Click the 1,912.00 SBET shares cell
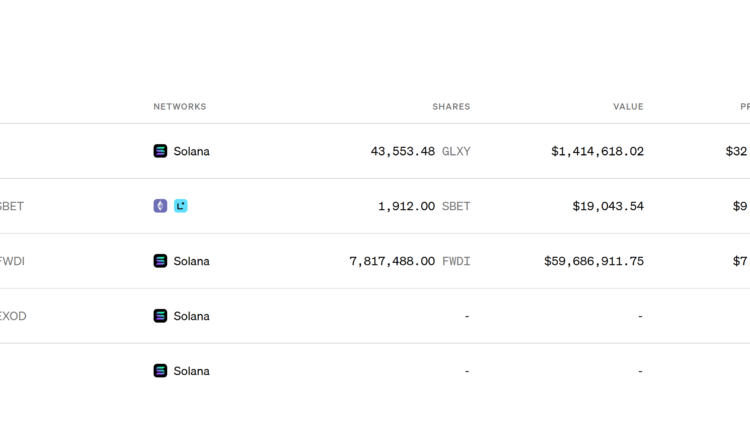Image resolution: width=750 pixels, height=430 pixels. [x=424, y=206]
